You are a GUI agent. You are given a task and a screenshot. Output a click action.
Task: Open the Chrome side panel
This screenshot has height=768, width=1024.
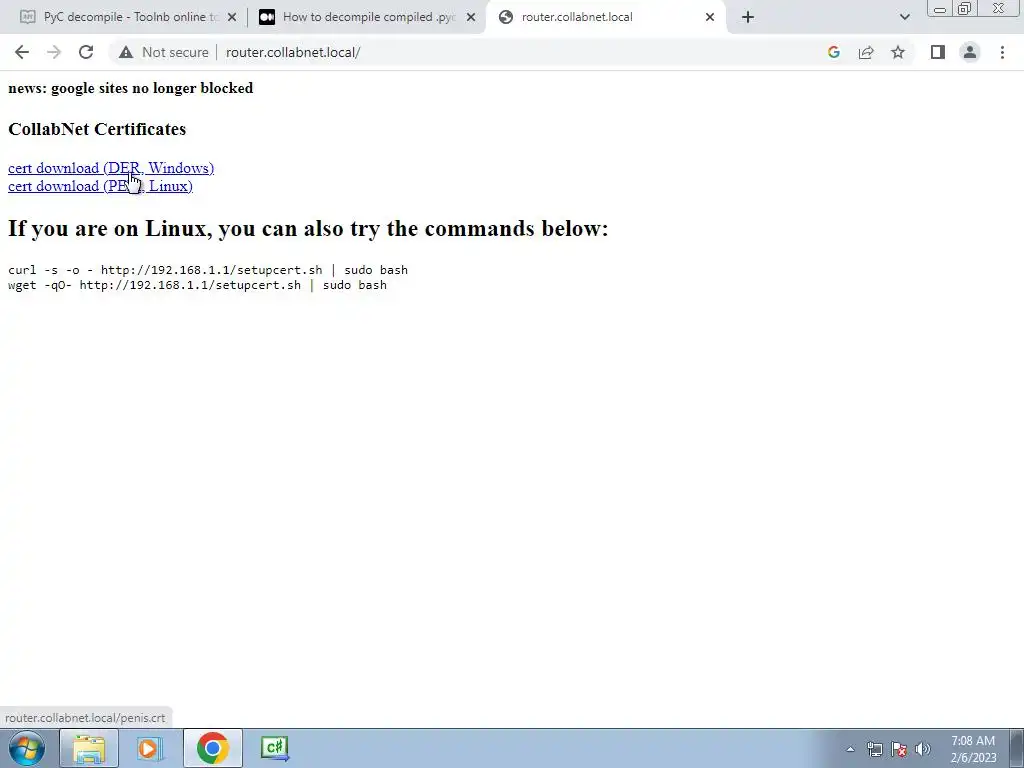tap(938, 52)
